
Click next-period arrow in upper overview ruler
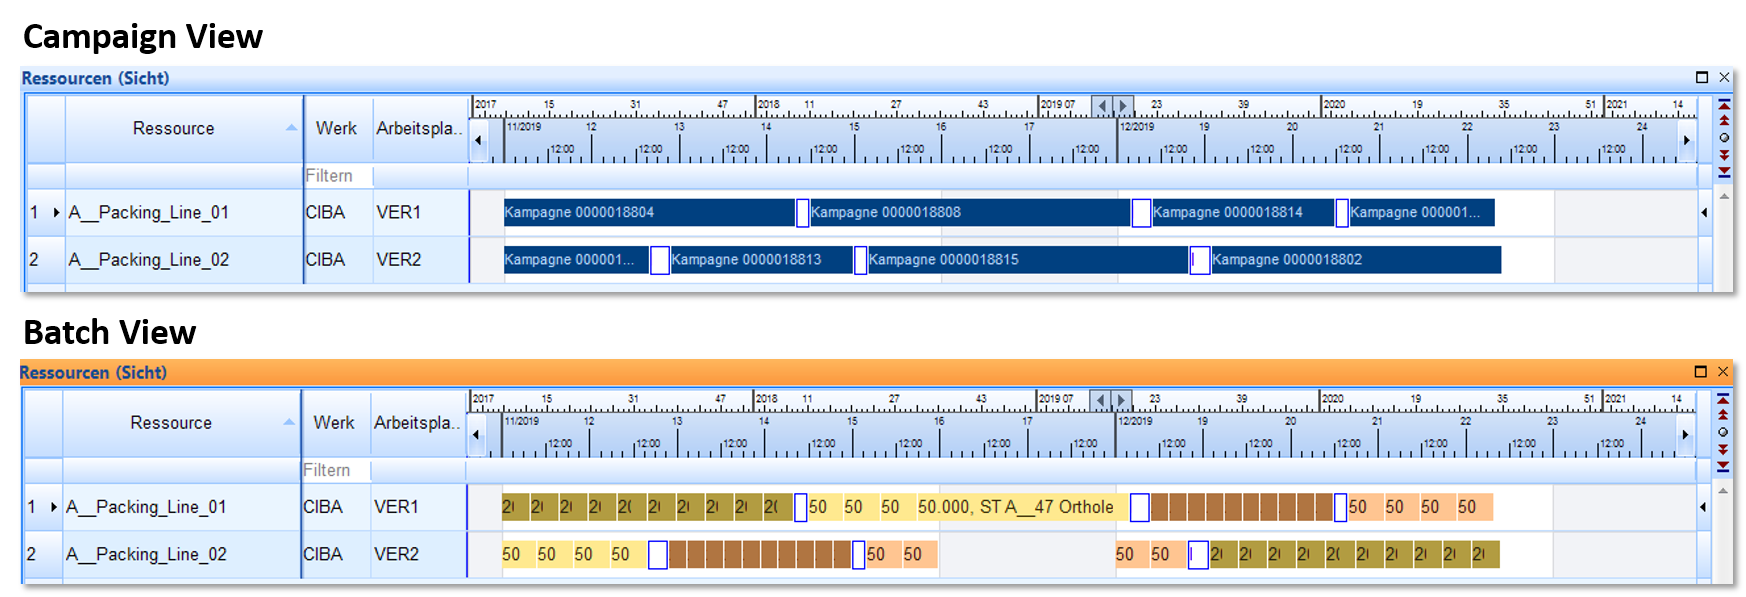(x=1122, y=105)
